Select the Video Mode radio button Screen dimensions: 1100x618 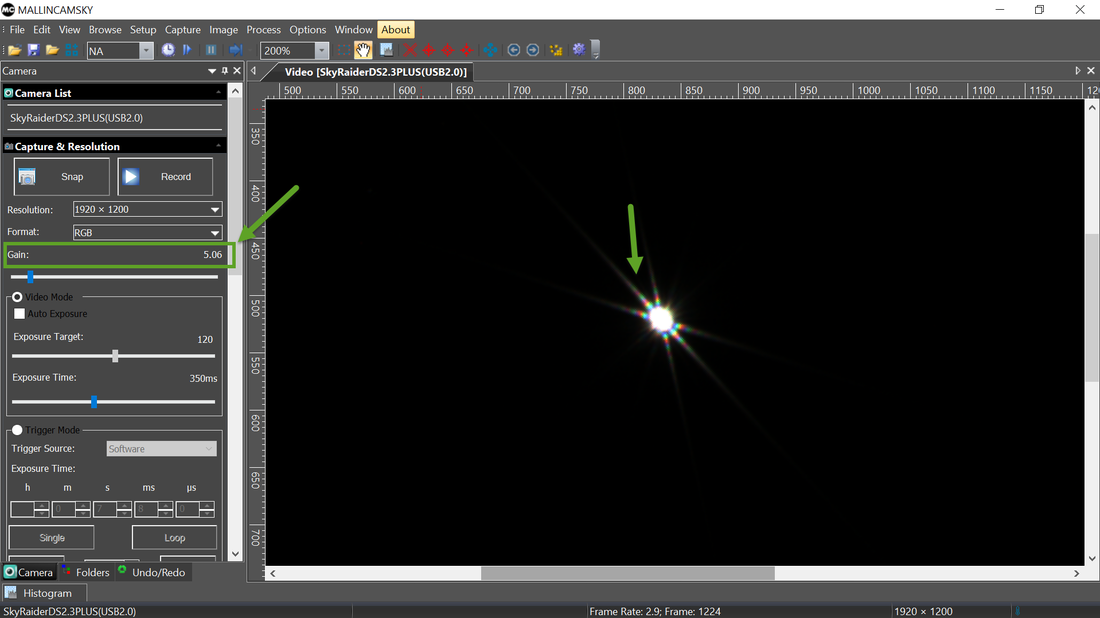pyautogui.click(x=18, y=297)
